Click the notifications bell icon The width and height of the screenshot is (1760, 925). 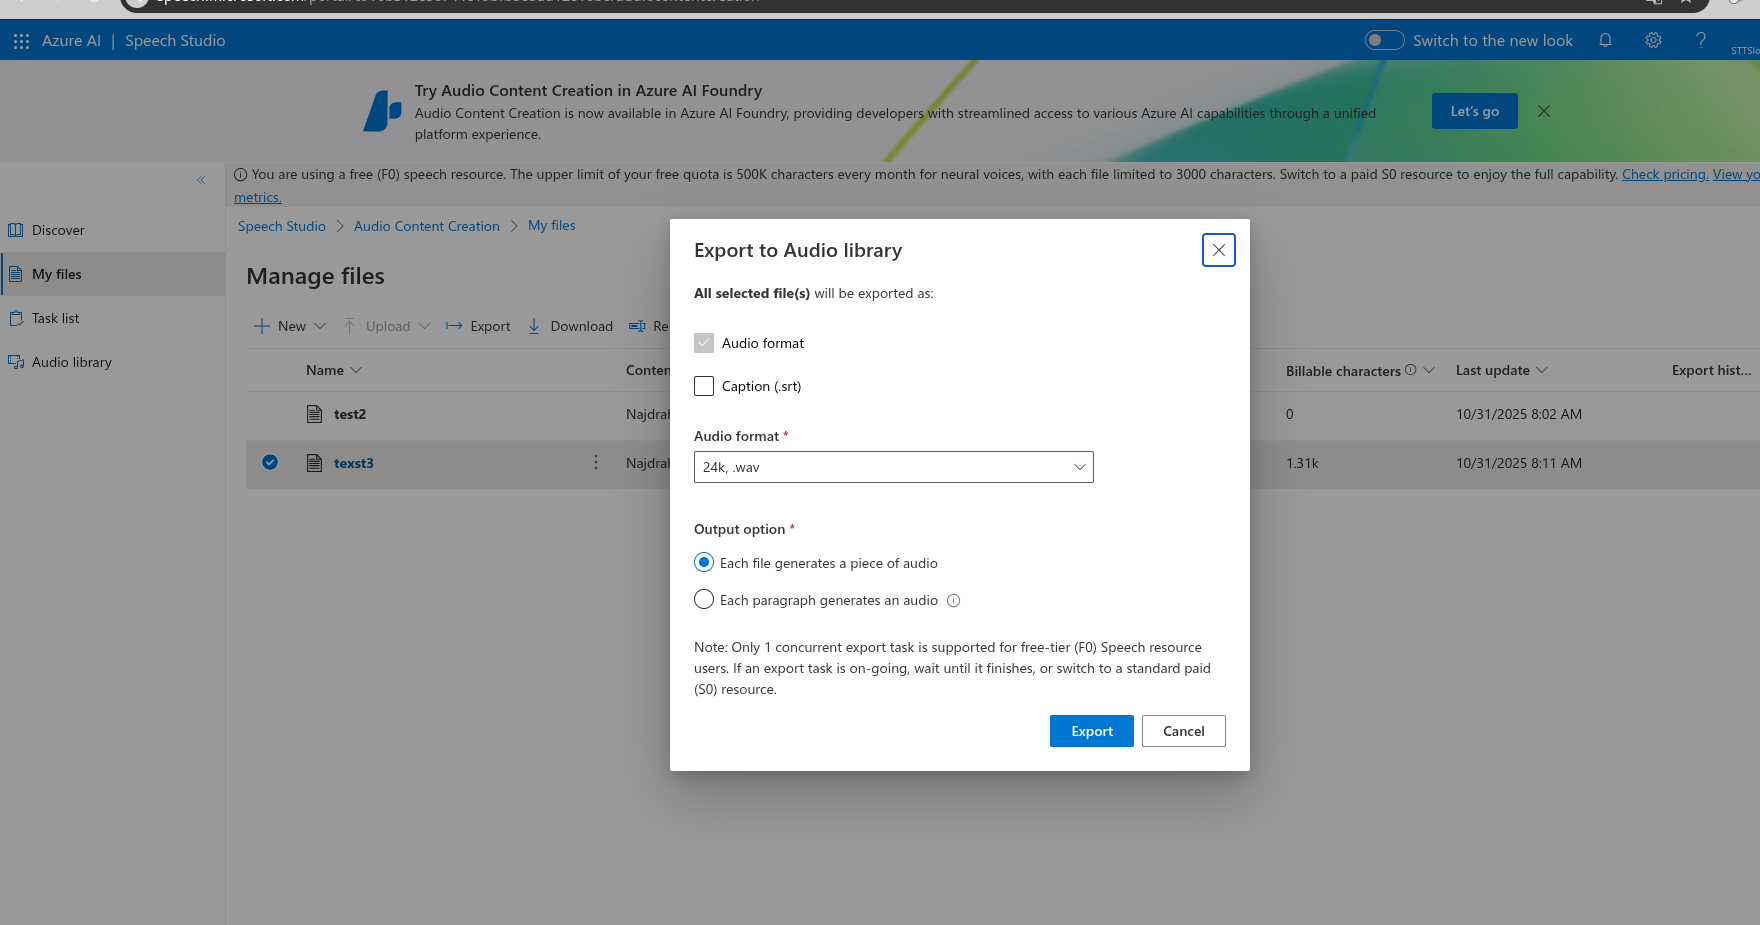[x=1605, y=40]
